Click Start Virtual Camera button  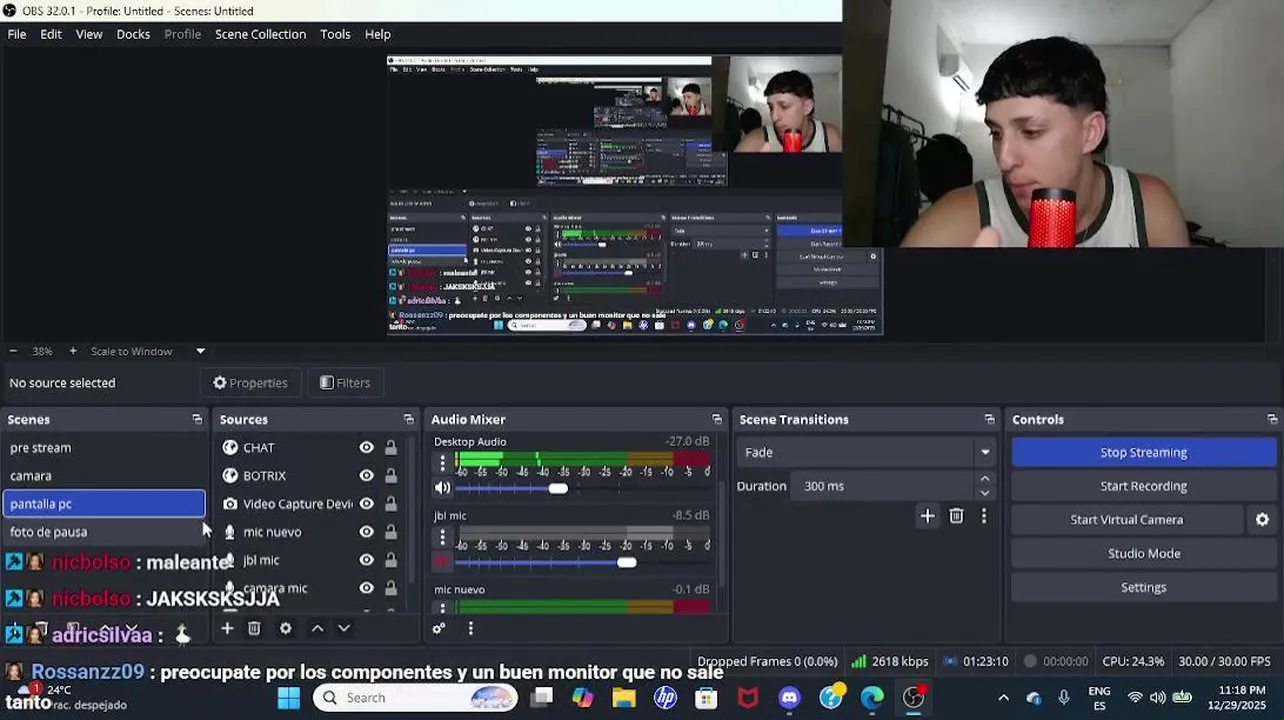pos(1127,519)
